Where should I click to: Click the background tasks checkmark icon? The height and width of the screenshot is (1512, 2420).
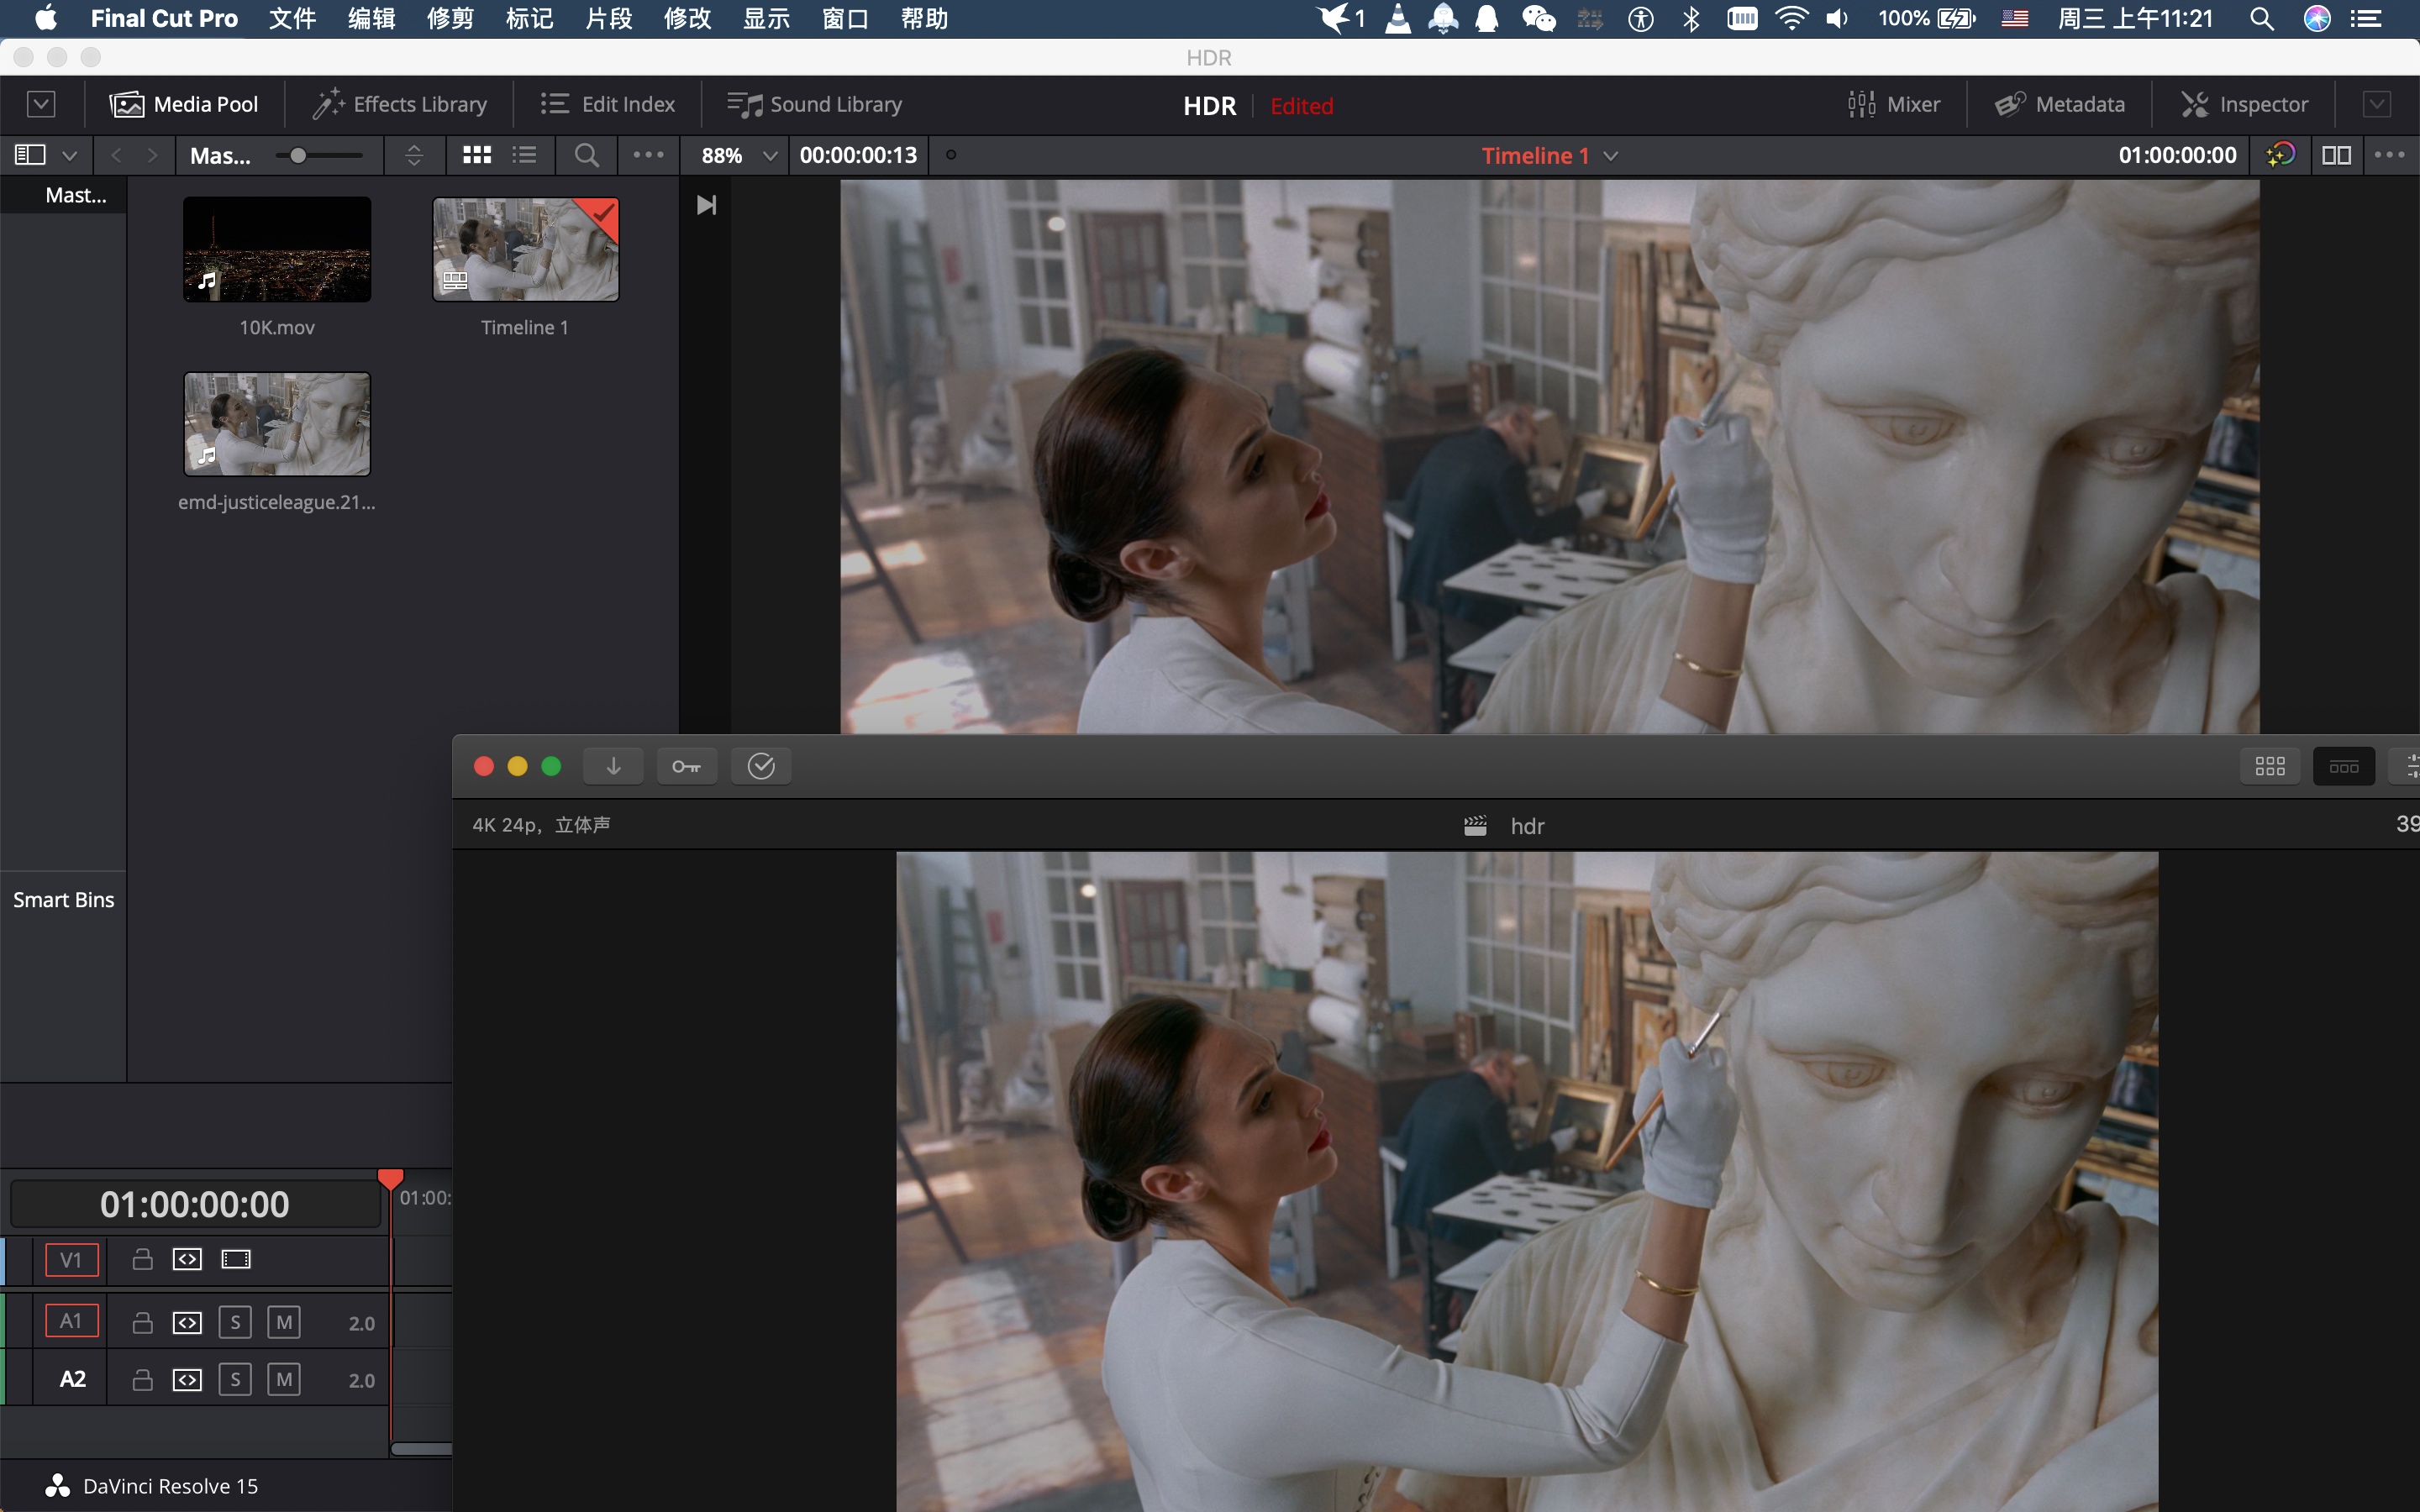tap(761, 766)
